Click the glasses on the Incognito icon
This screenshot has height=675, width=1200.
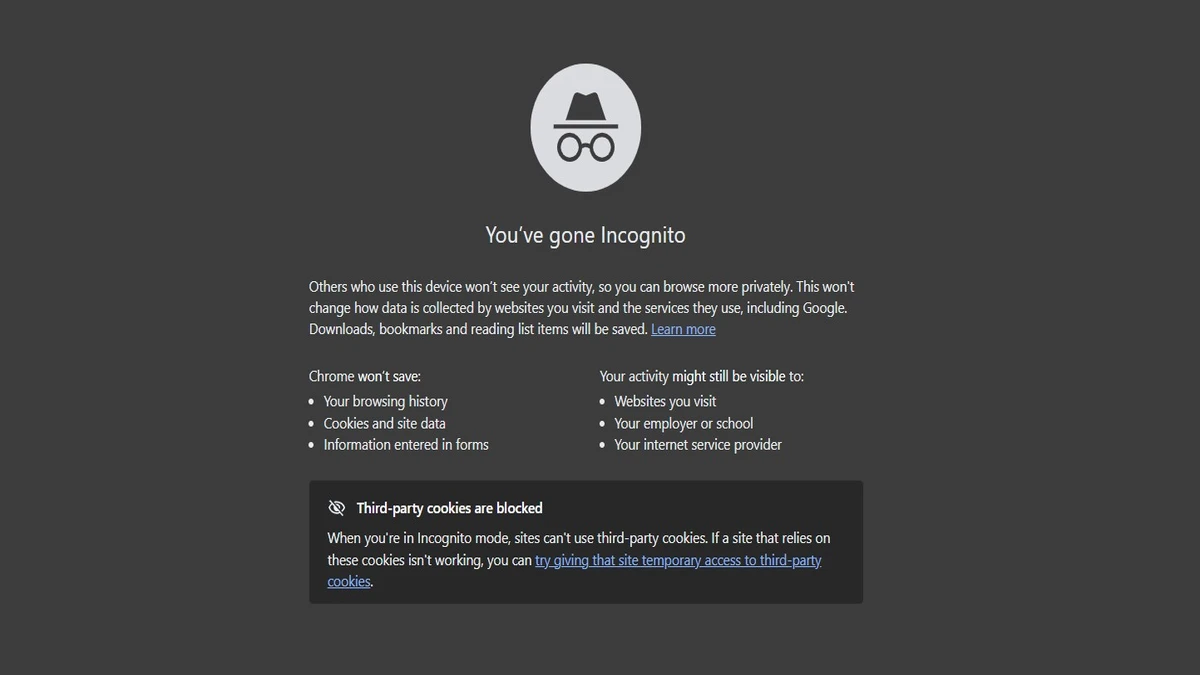585,145
